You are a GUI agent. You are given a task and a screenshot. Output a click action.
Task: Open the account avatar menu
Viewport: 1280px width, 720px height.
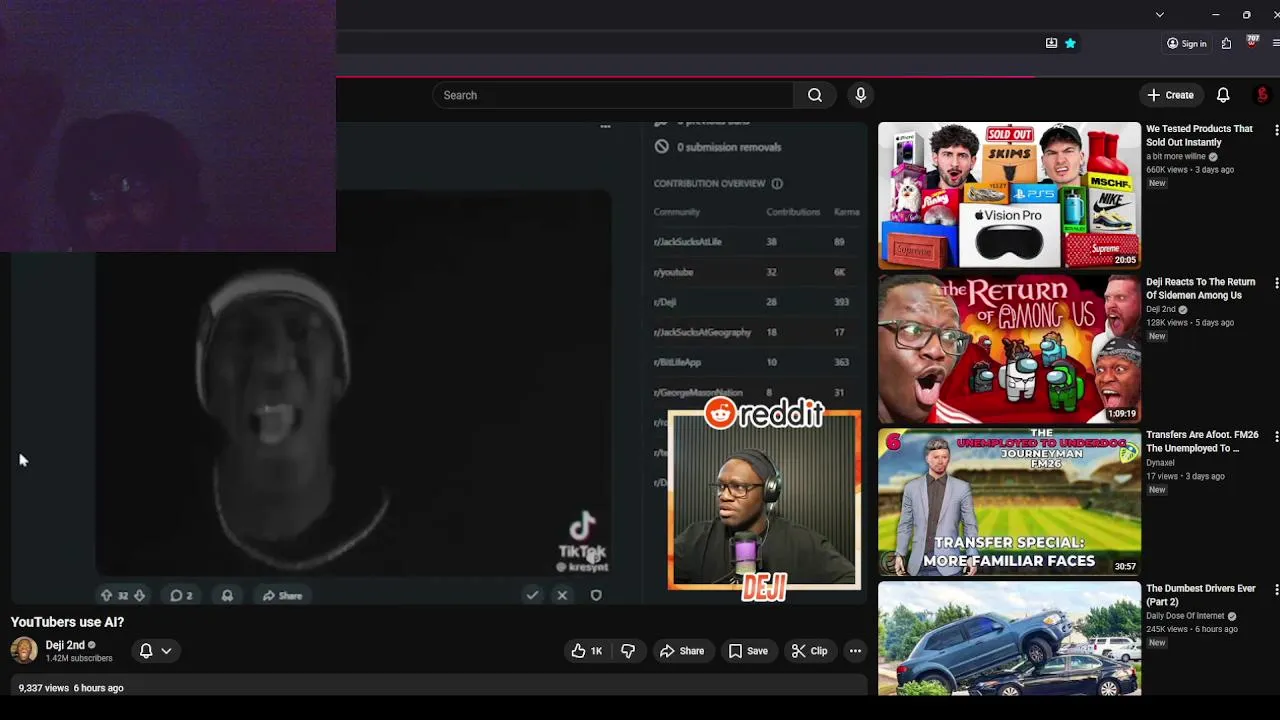point(1262,95)
